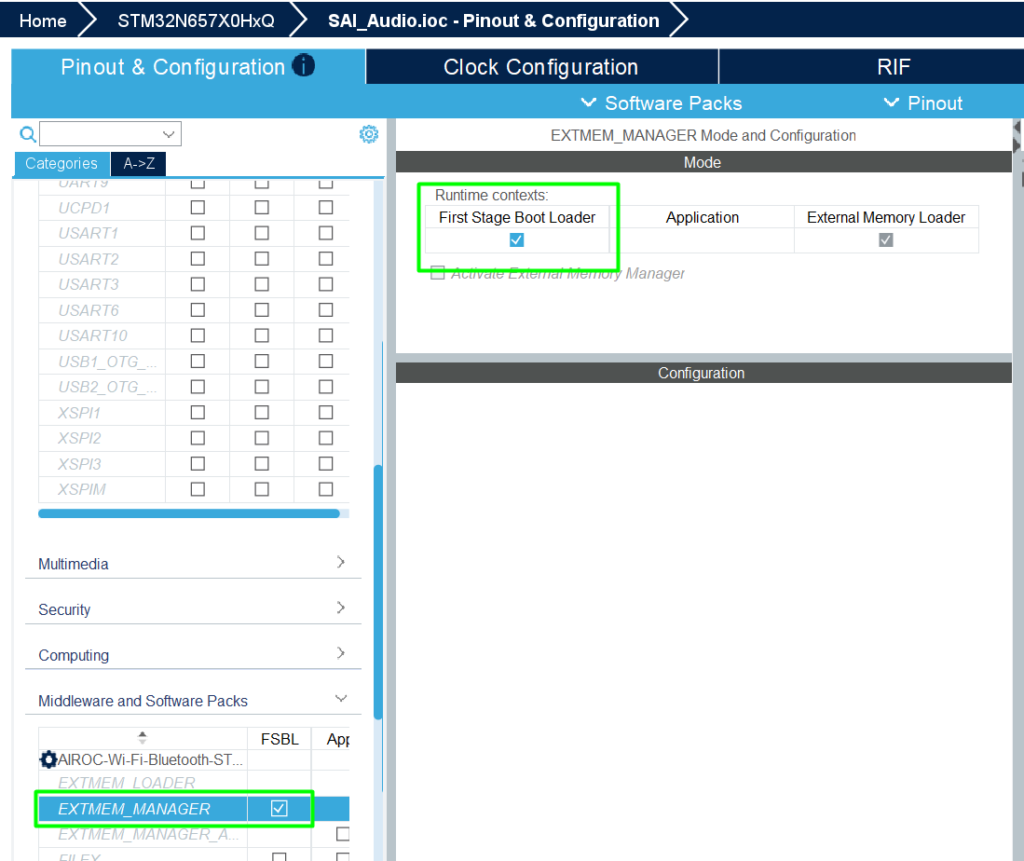1024x861 pixels.
Task: Toggle the EXTMEM_MANAGER FSBL checkbox
Action: (279, 808)
